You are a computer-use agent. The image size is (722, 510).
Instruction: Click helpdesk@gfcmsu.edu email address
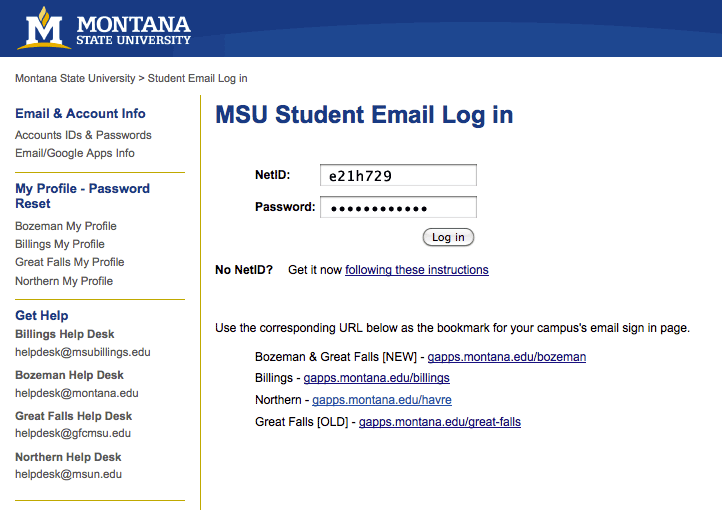(73, 433)
